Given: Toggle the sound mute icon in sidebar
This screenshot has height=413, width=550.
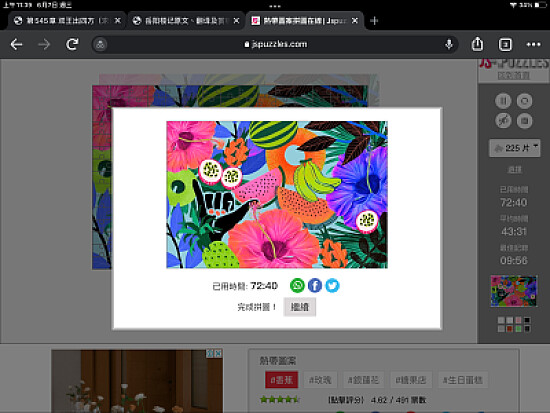Looking at the screenshot, I should tap(503, 121).
